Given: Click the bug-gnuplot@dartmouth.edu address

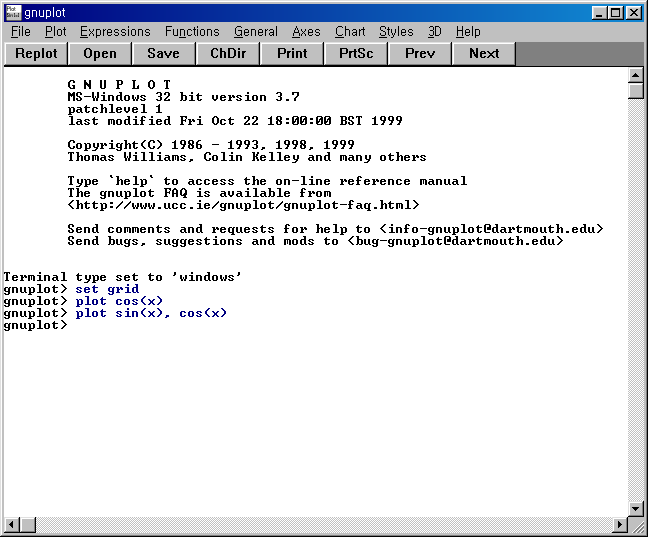Looking at the screenshot, I should (455, 241).
